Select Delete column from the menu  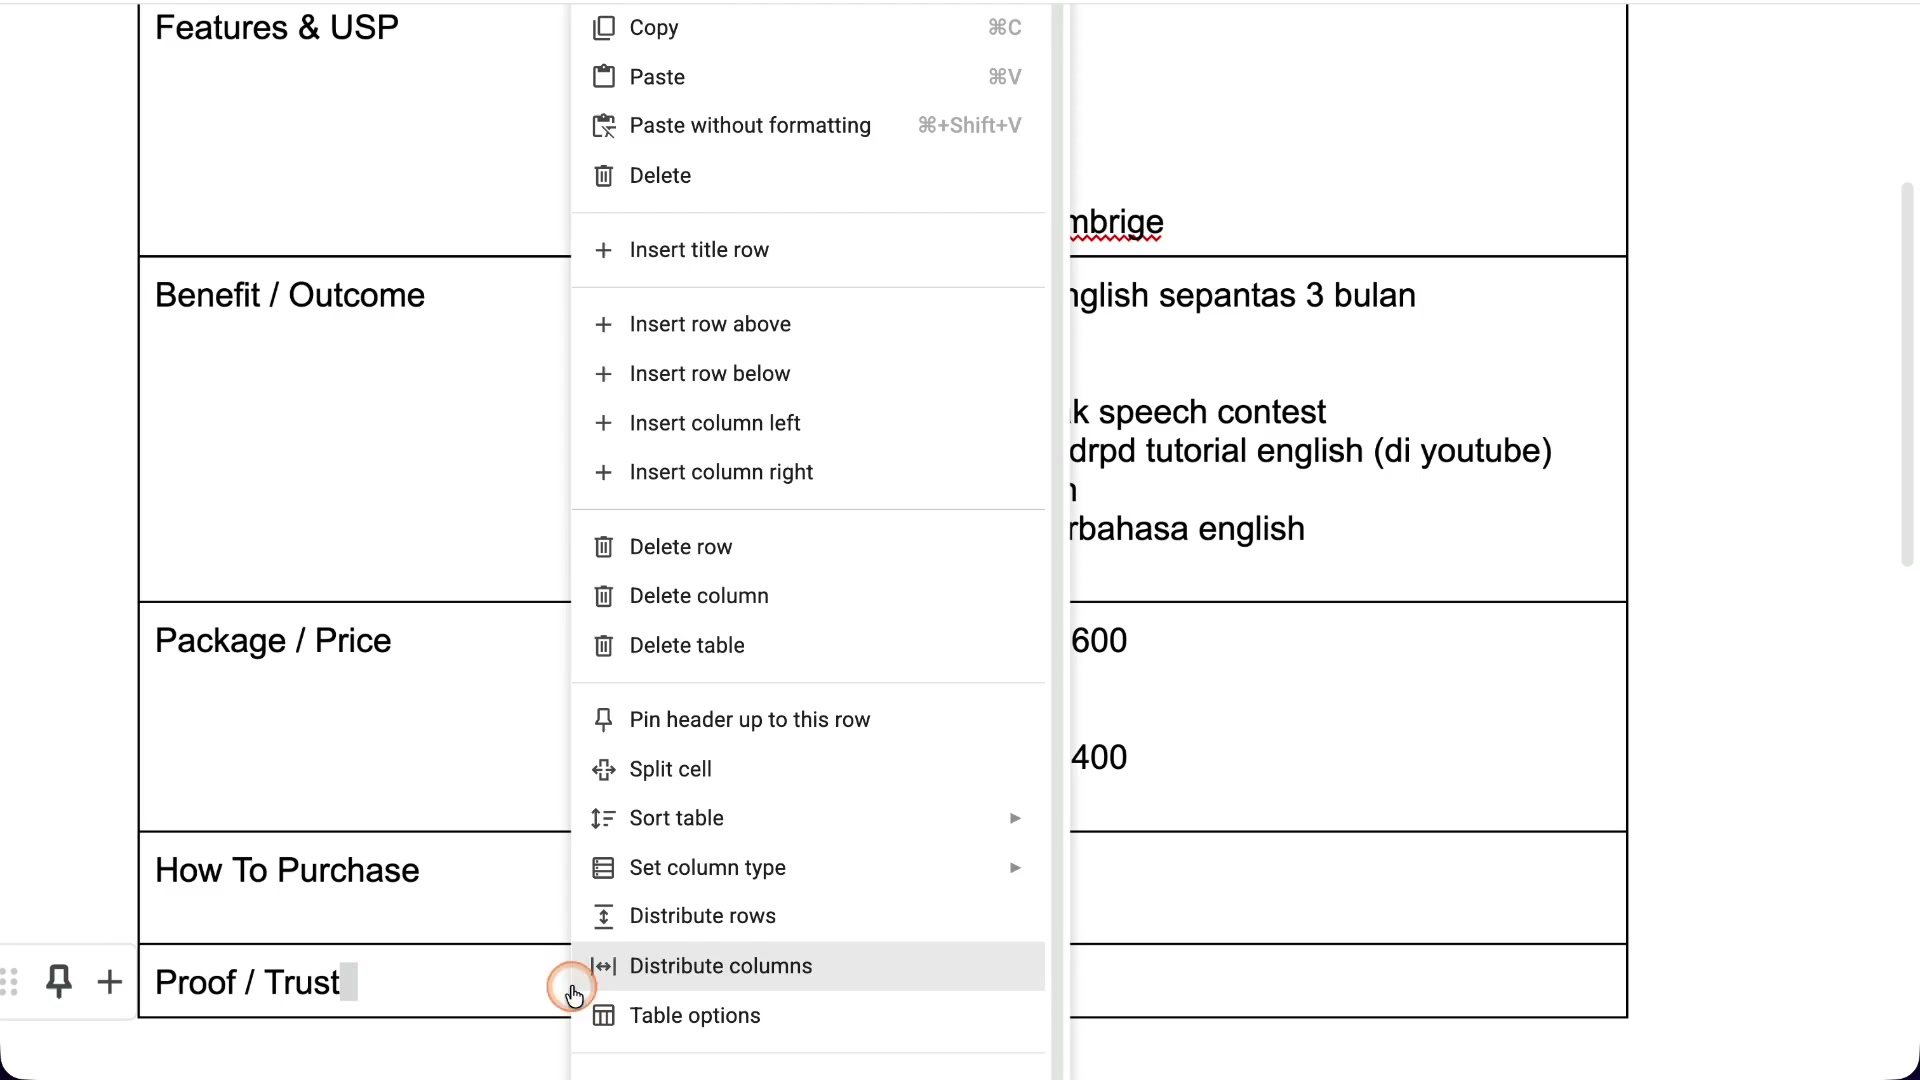click(808, 596)
